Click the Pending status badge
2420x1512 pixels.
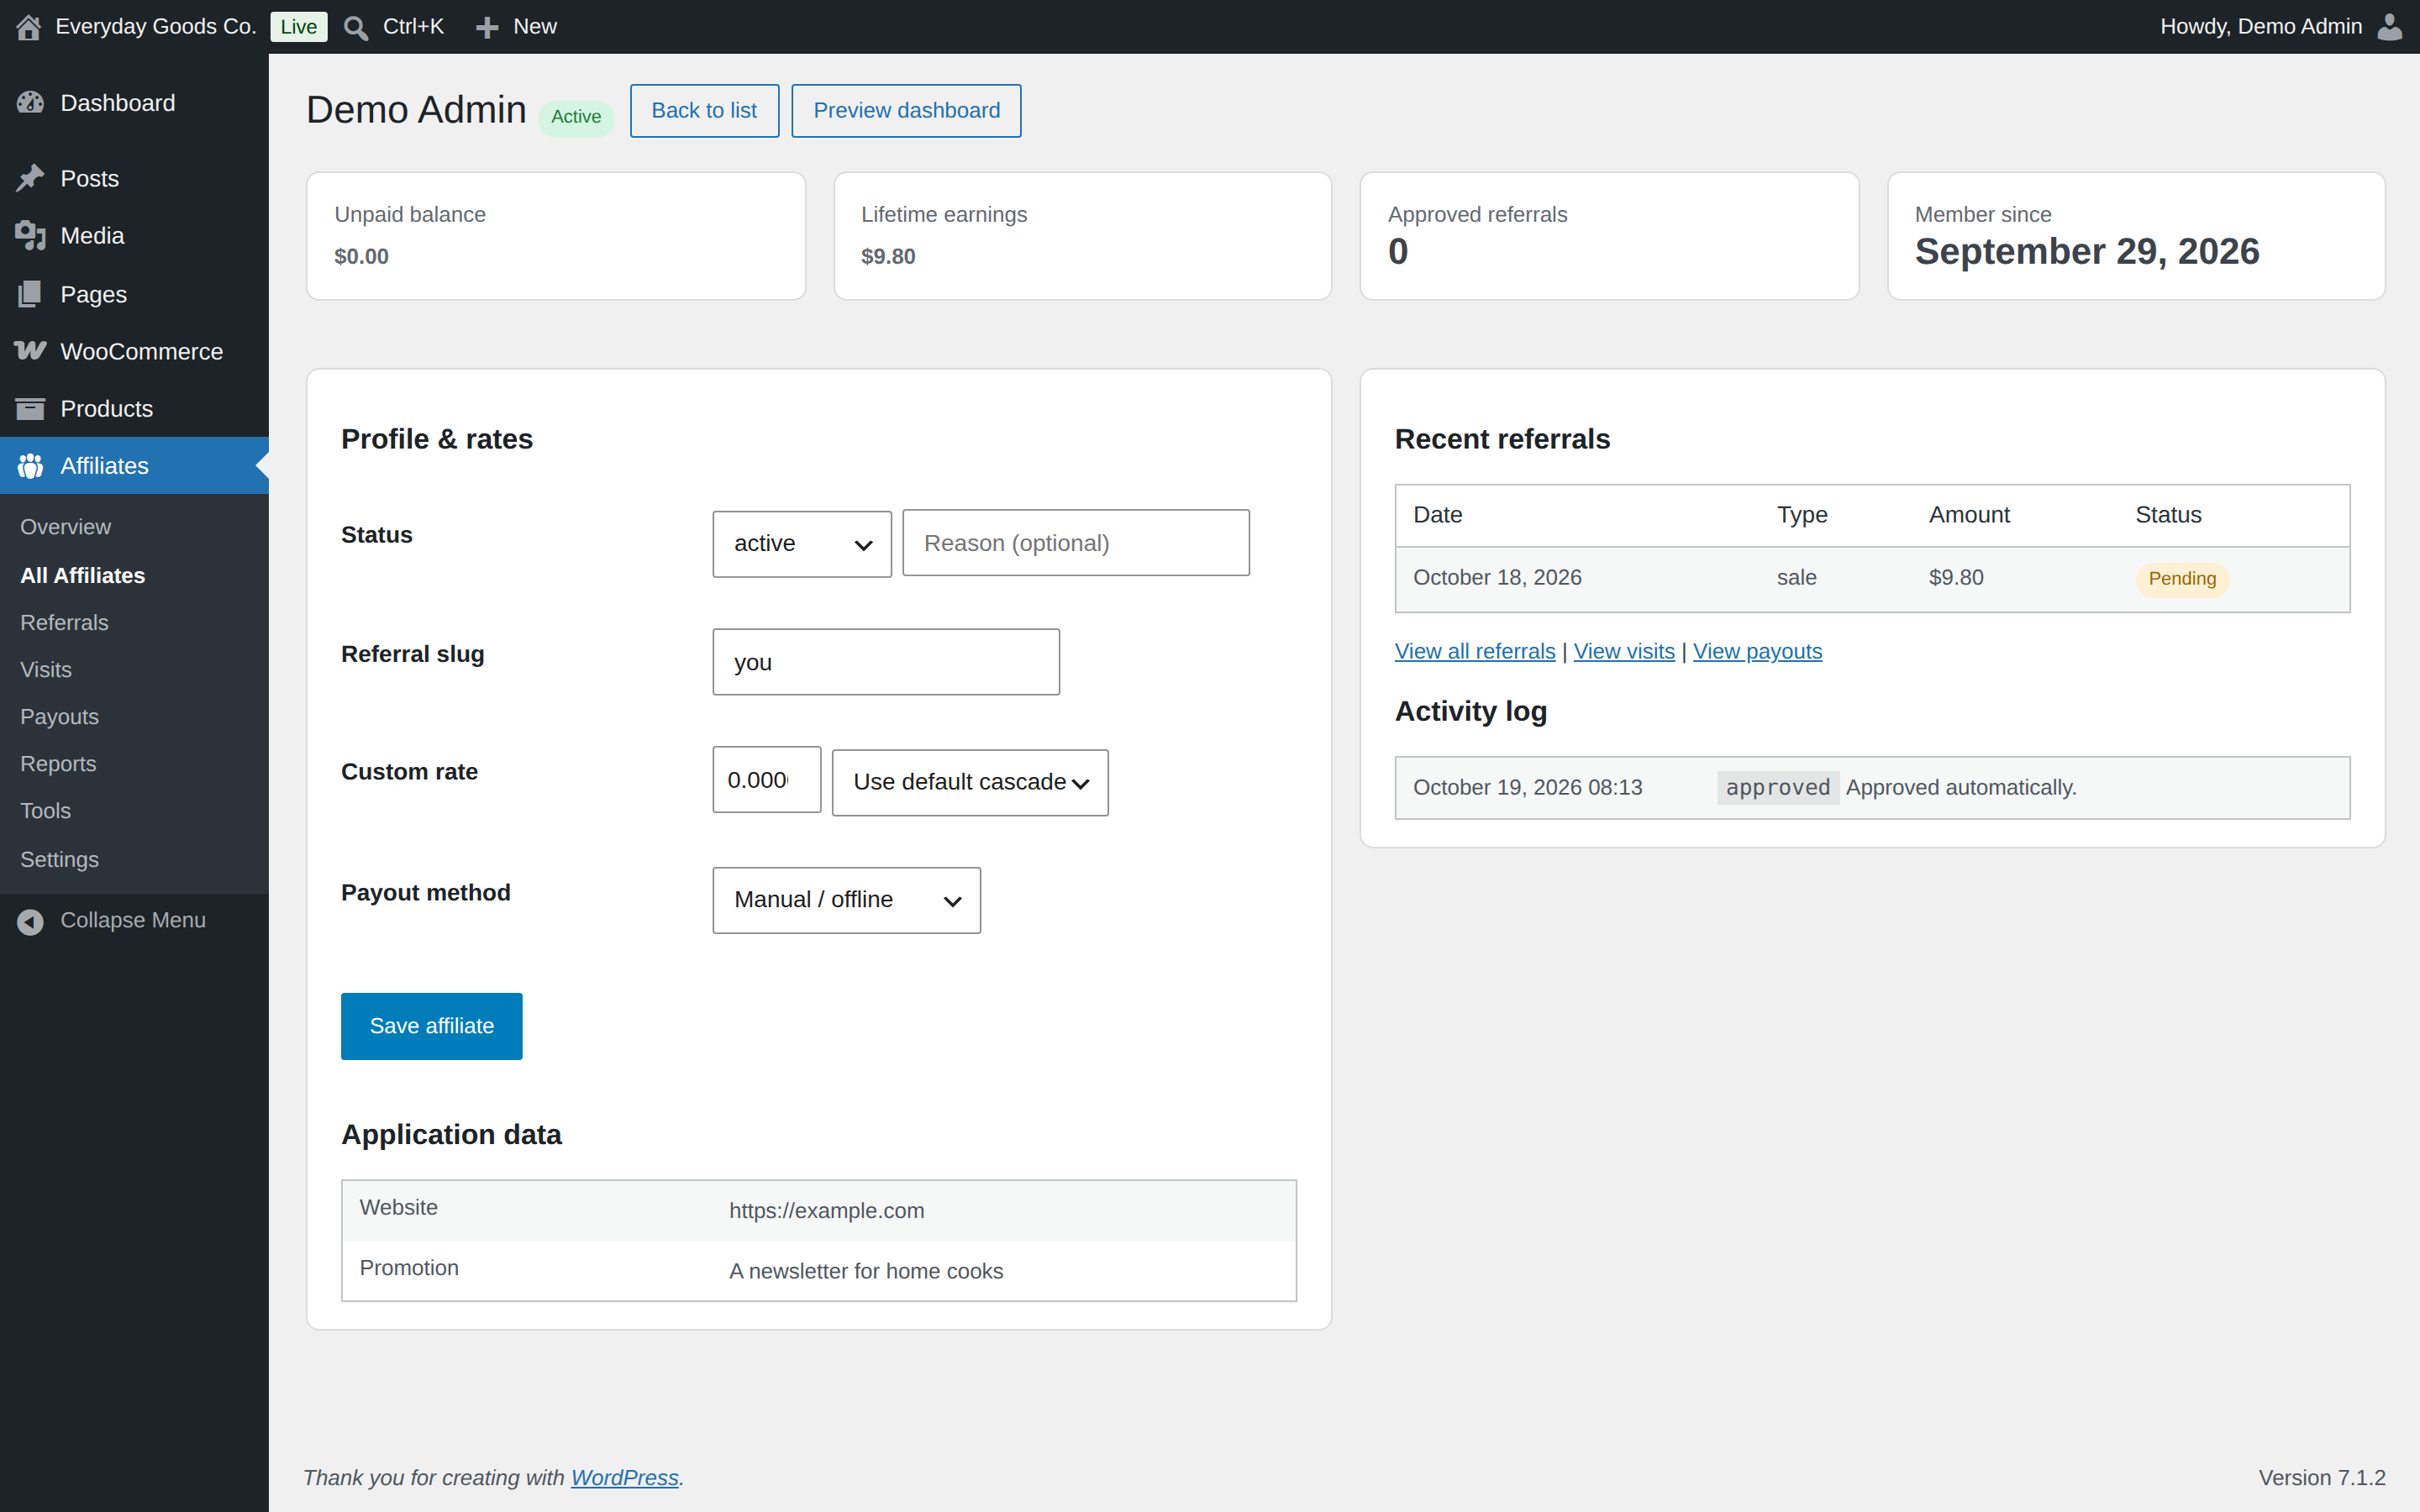click(x=2182, y=579)
